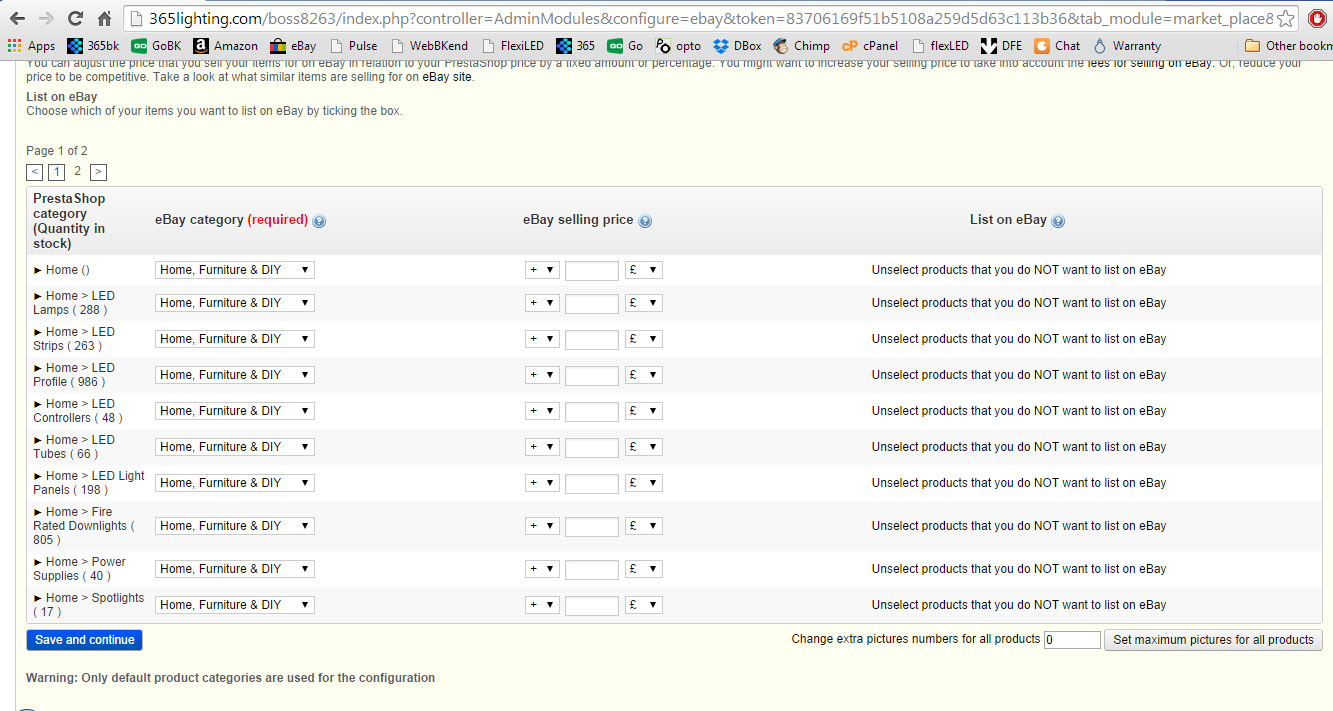Open the Apps bookmarks shortcut
The width and height of the screenshot is (1333, 711).
click(31, 45)
